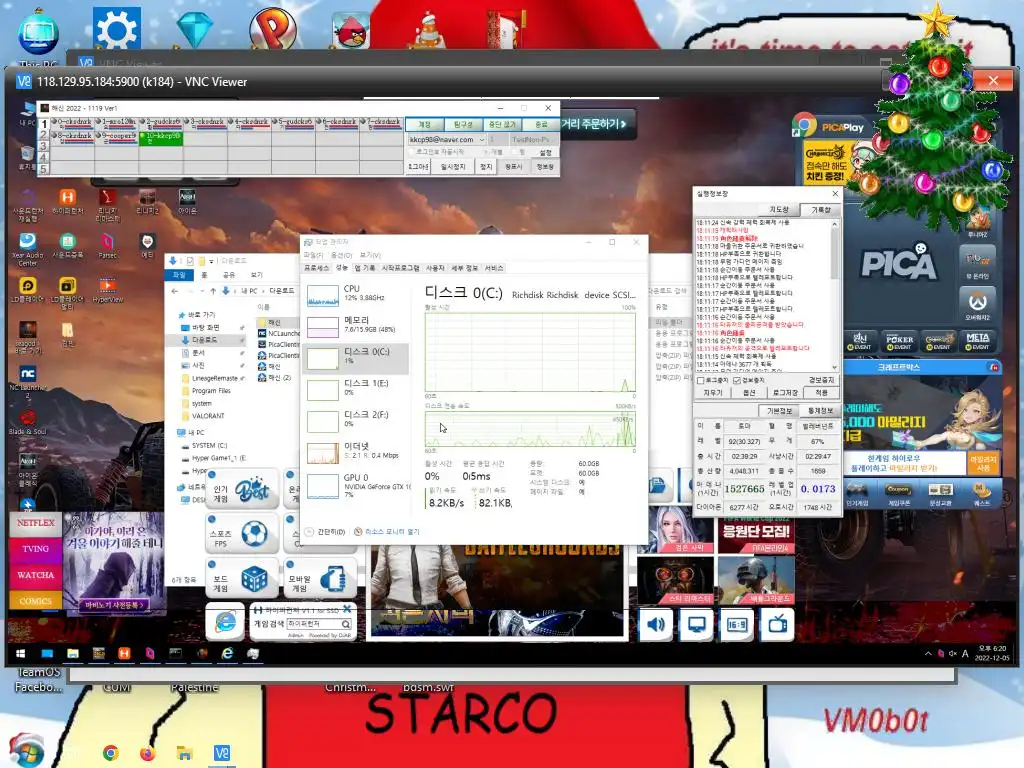Click the monitor display tile
Image resolution: width=1024 pixels, height=768 pixels.
[696, 625]
